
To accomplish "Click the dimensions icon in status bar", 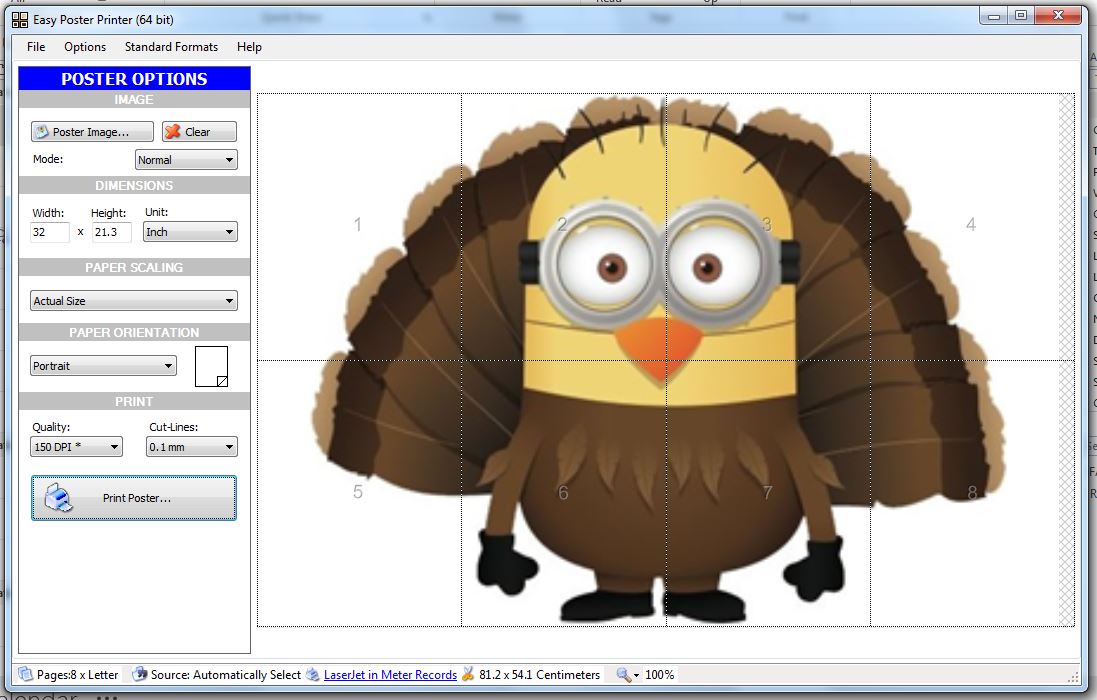I will [468, 674].
